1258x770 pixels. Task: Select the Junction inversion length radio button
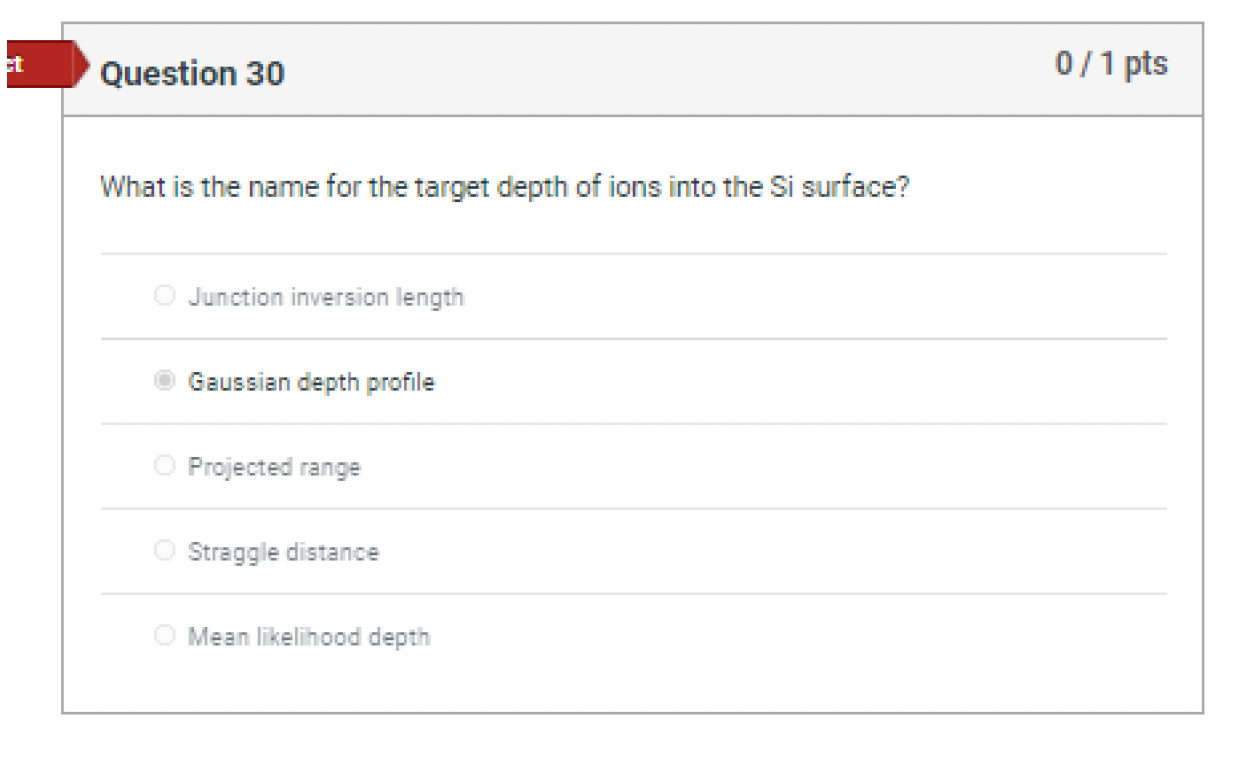165,296
